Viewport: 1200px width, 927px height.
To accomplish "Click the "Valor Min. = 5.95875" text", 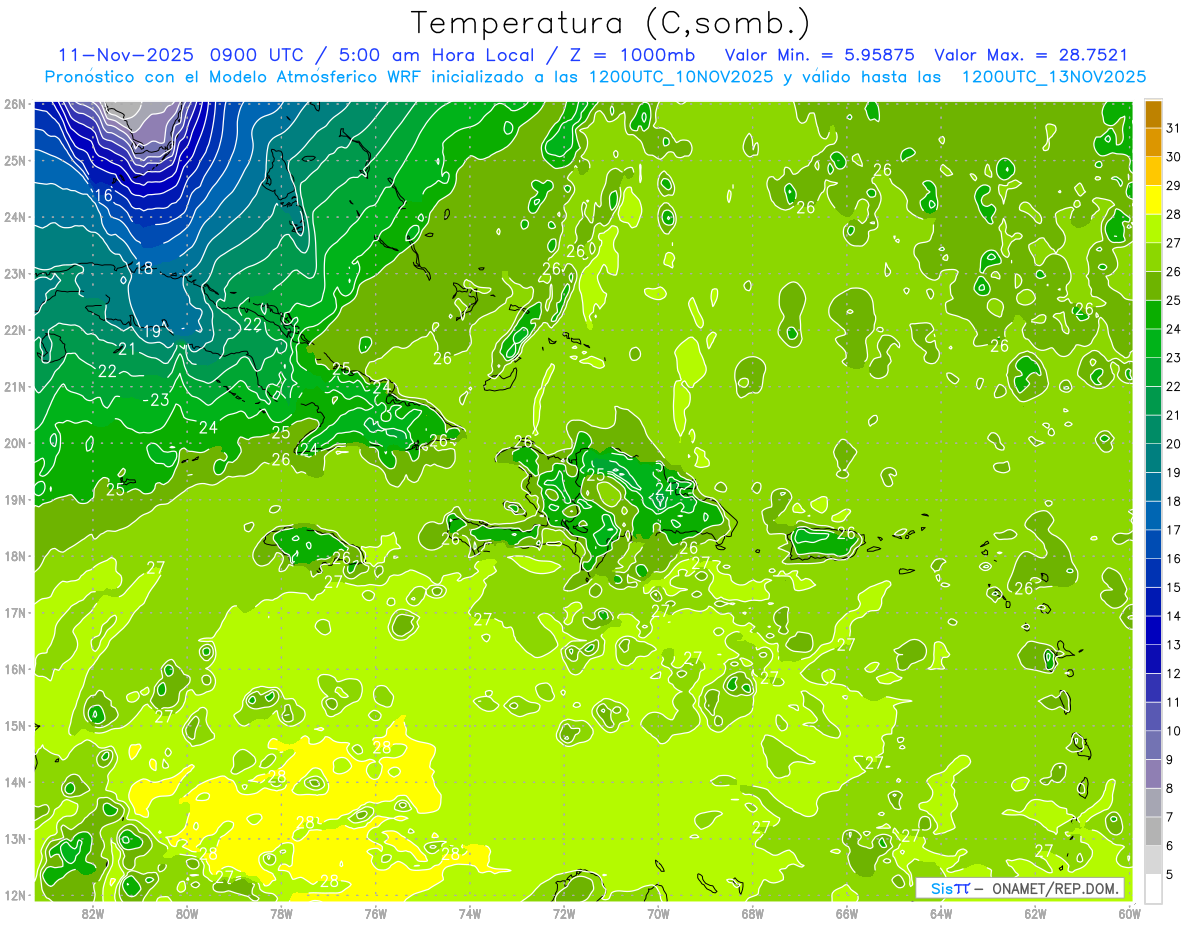I will click(x=821, y=55).
